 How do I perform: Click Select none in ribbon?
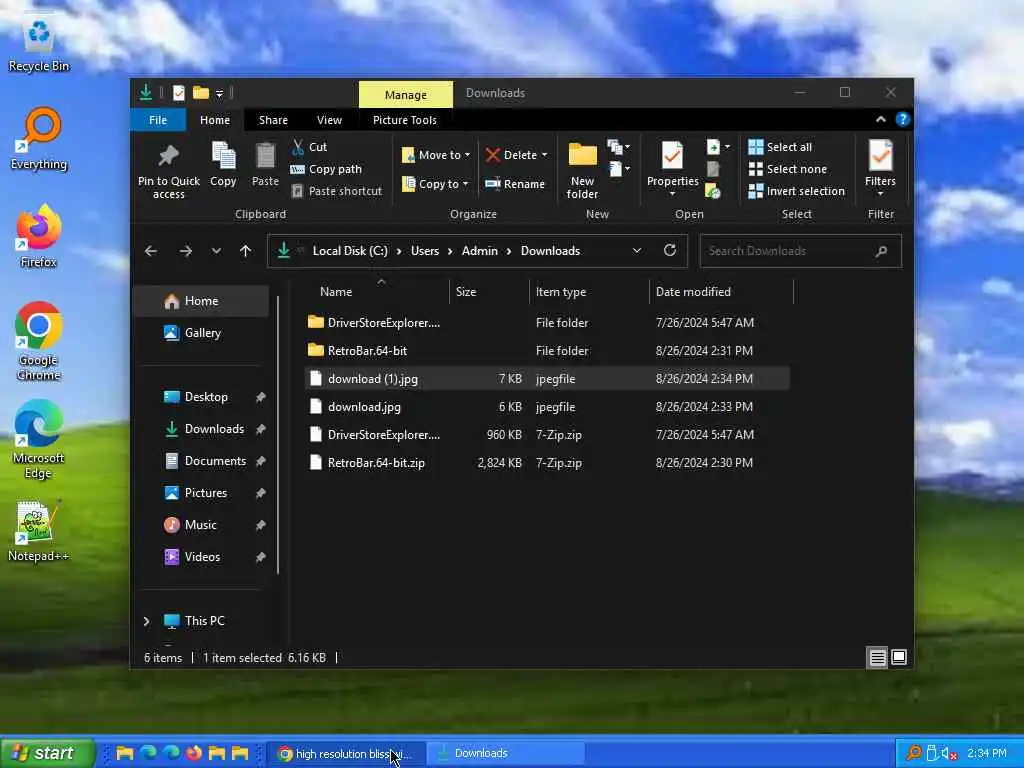click(788, 169)
